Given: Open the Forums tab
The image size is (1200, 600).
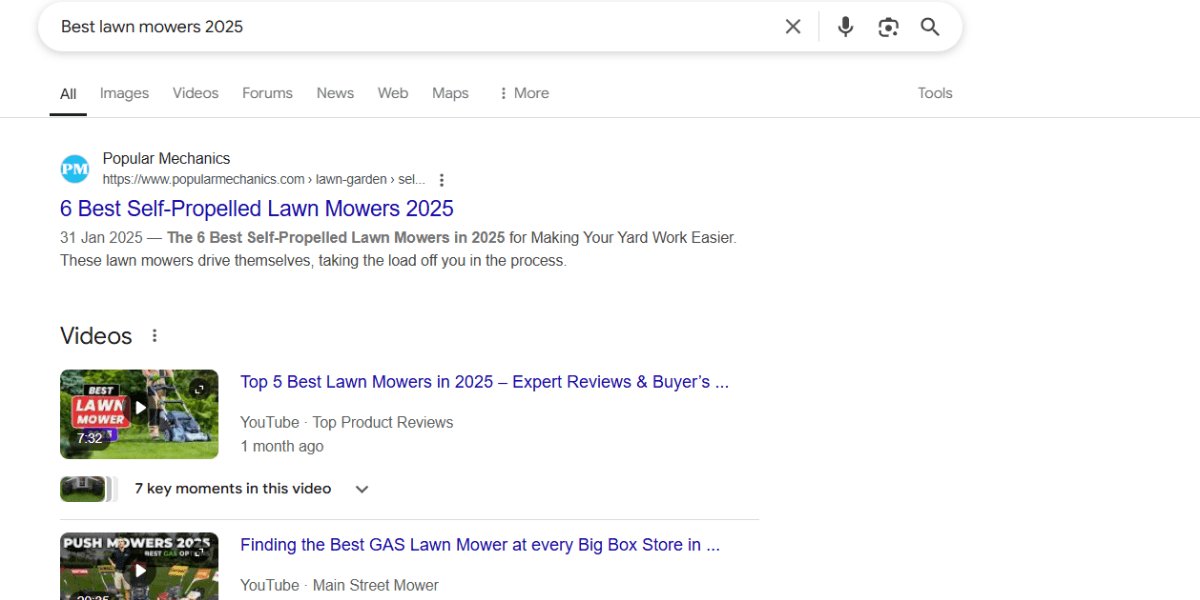Looking at the screenshot, I should (267, 93).
